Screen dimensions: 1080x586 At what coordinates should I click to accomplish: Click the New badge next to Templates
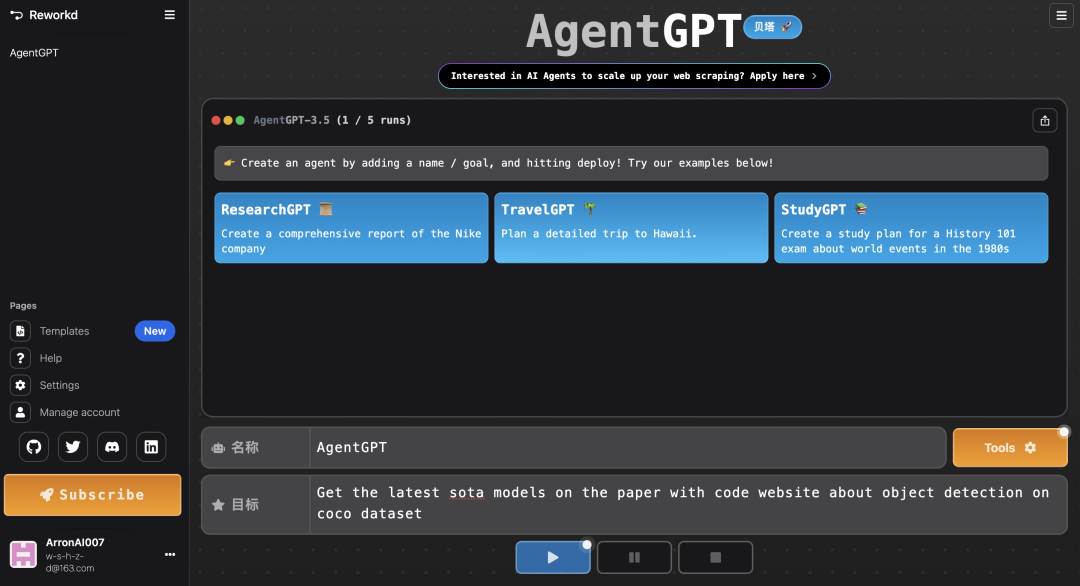click(155, 331)
